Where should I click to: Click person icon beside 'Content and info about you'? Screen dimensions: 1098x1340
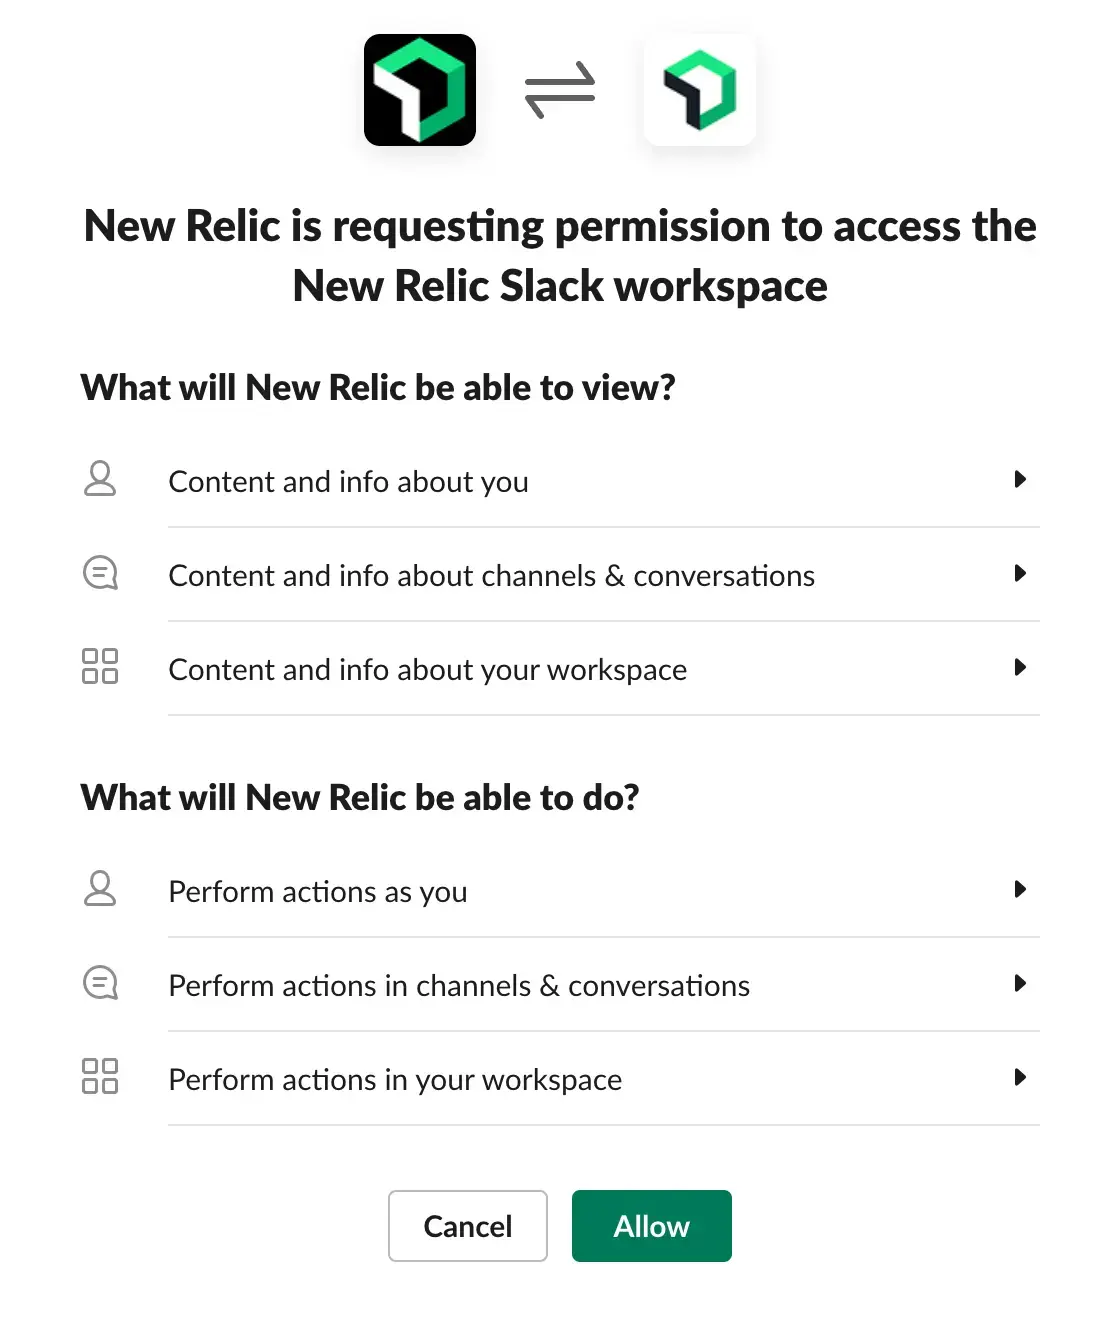click(100, 479)
